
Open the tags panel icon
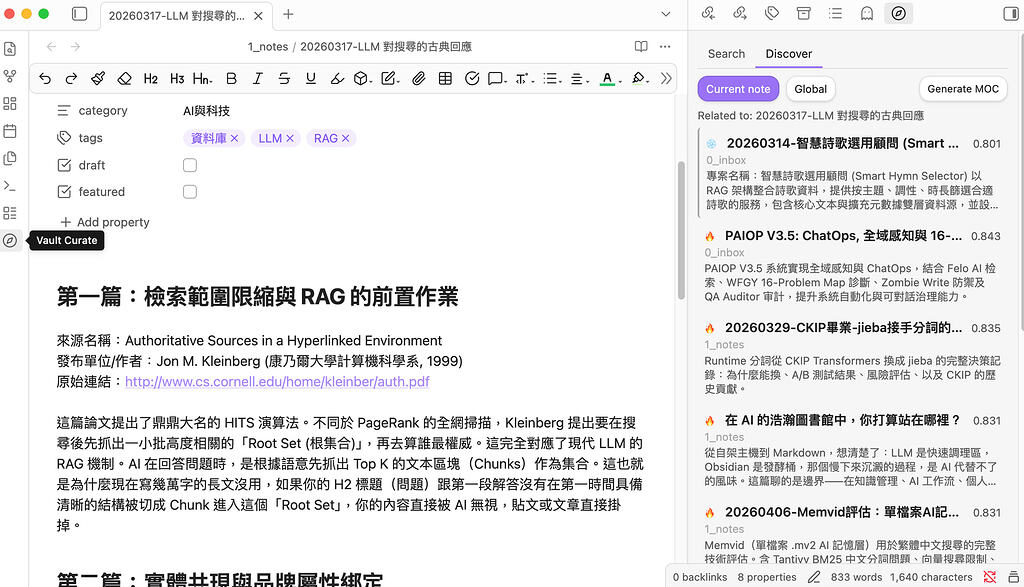pyautogui.click(x=772, y=13)
